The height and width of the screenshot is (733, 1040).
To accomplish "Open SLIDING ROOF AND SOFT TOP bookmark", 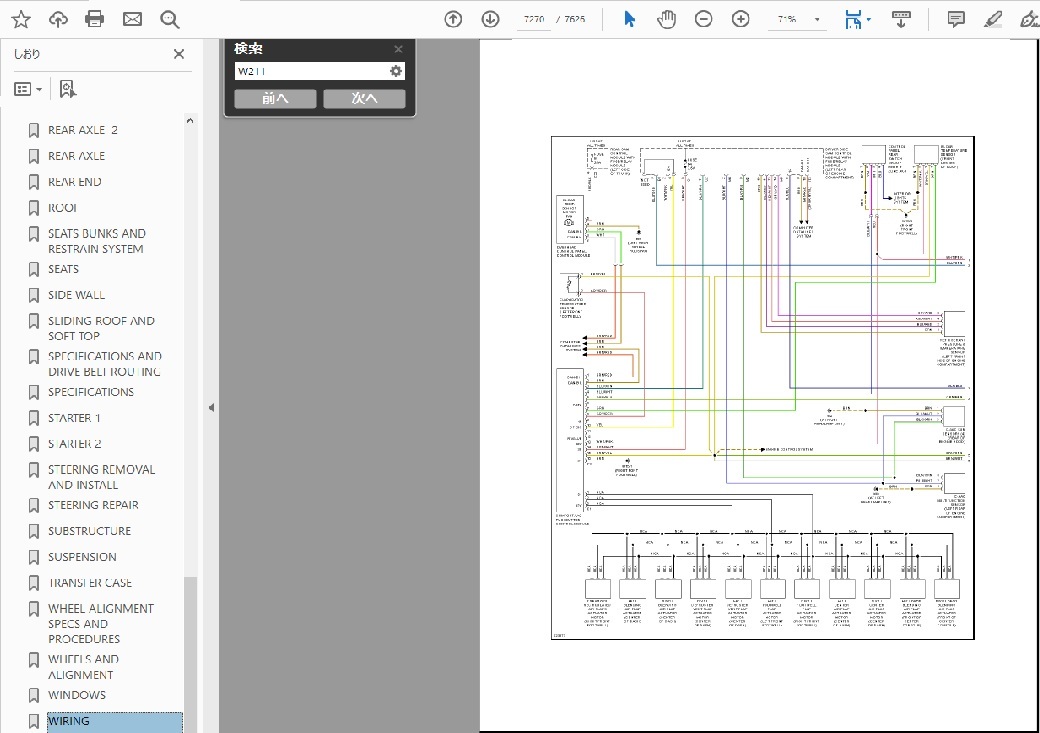I will [x=101, y=328].
